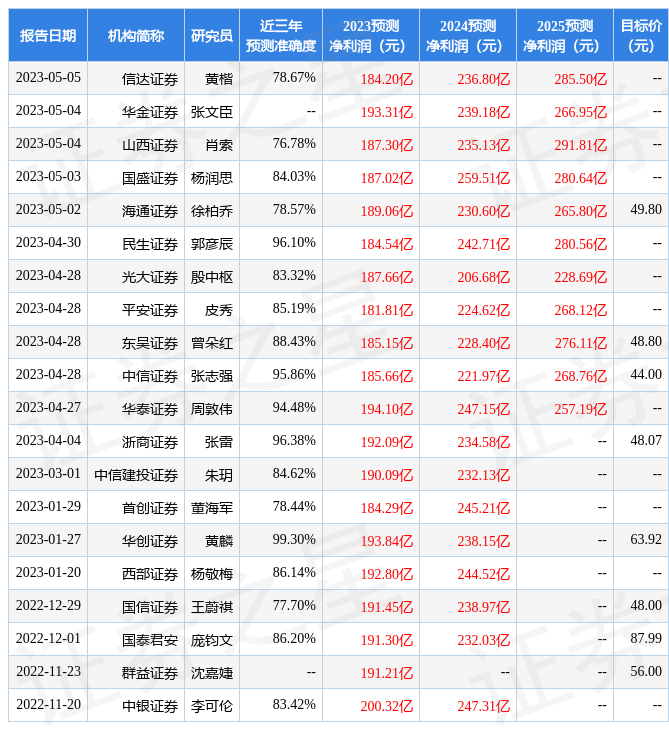Select the 中信建投证券 institution cell
Viewport: 669px width, 730px height.
(x=136, y=475)
